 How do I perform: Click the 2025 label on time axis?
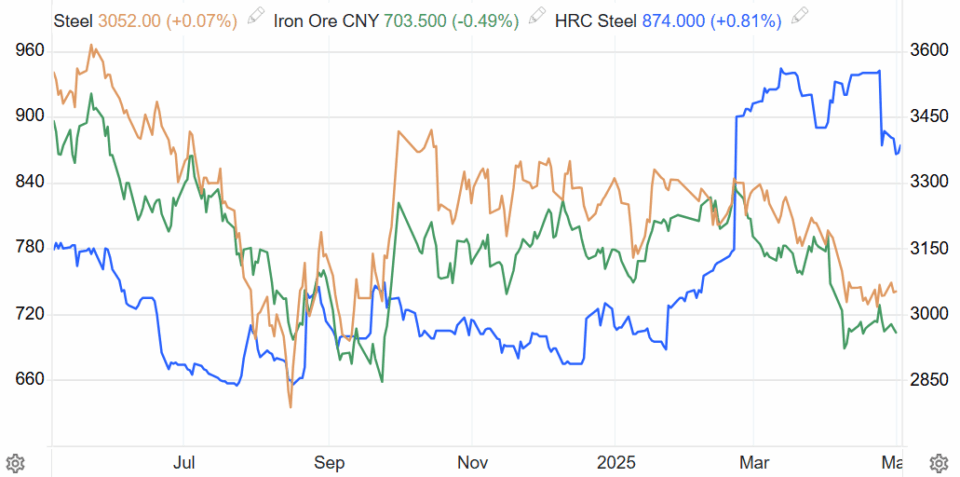pyautogui.click(x=614, y=461)
